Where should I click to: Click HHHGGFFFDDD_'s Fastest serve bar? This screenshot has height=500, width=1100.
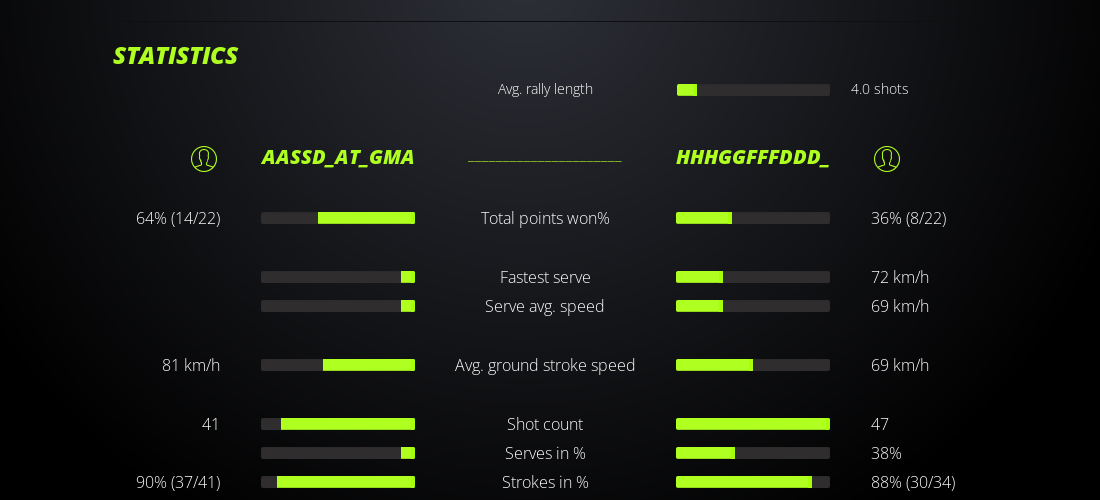[x=753, y=277]
